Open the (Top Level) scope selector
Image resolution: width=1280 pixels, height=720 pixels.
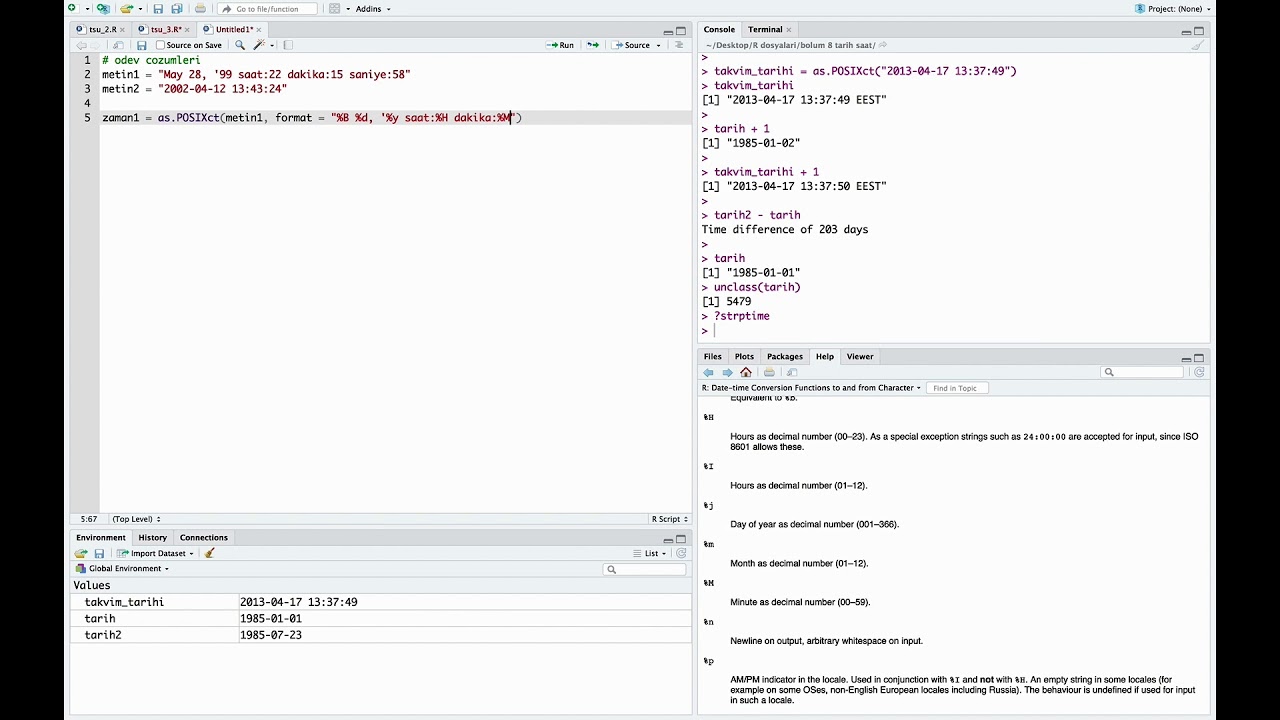(x=136, y=519)
